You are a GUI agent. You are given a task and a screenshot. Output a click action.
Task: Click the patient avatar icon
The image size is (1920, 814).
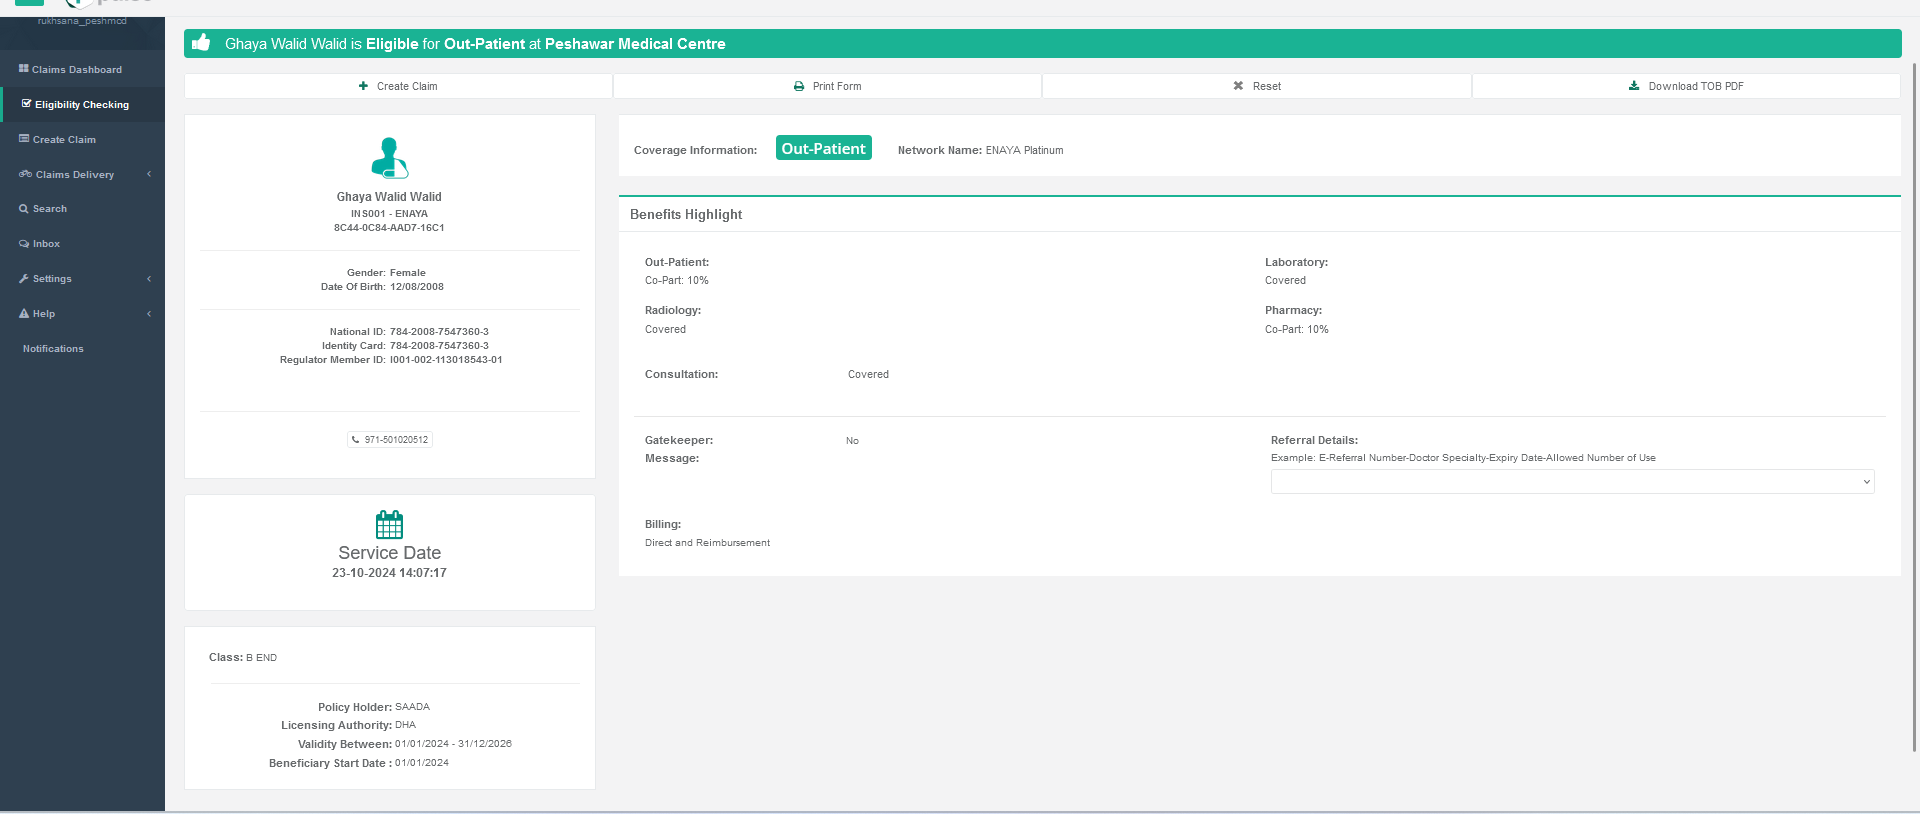tap(389, 158)
